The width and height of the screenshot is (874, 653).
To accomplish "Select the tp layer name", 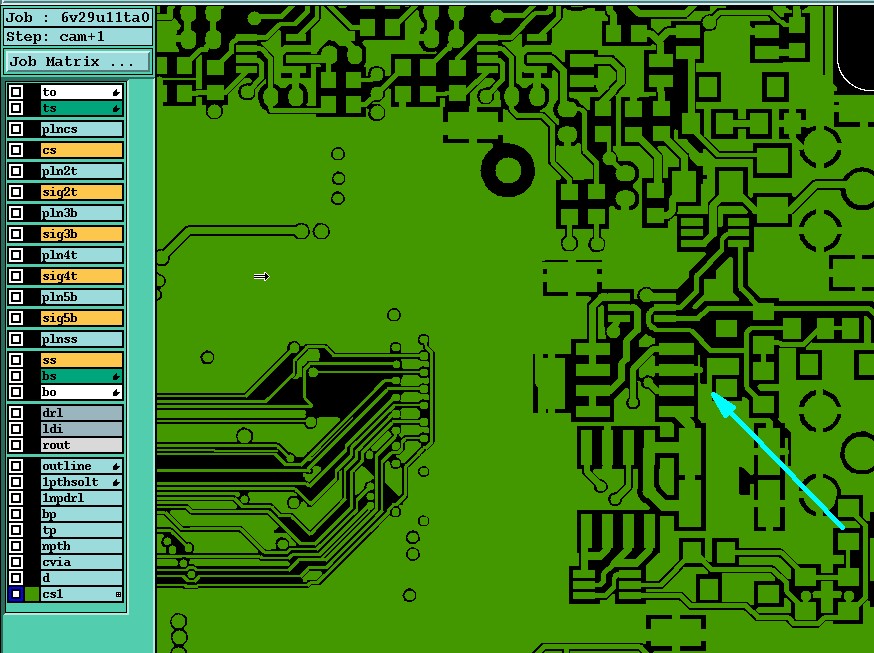I will tap(81, 530).
